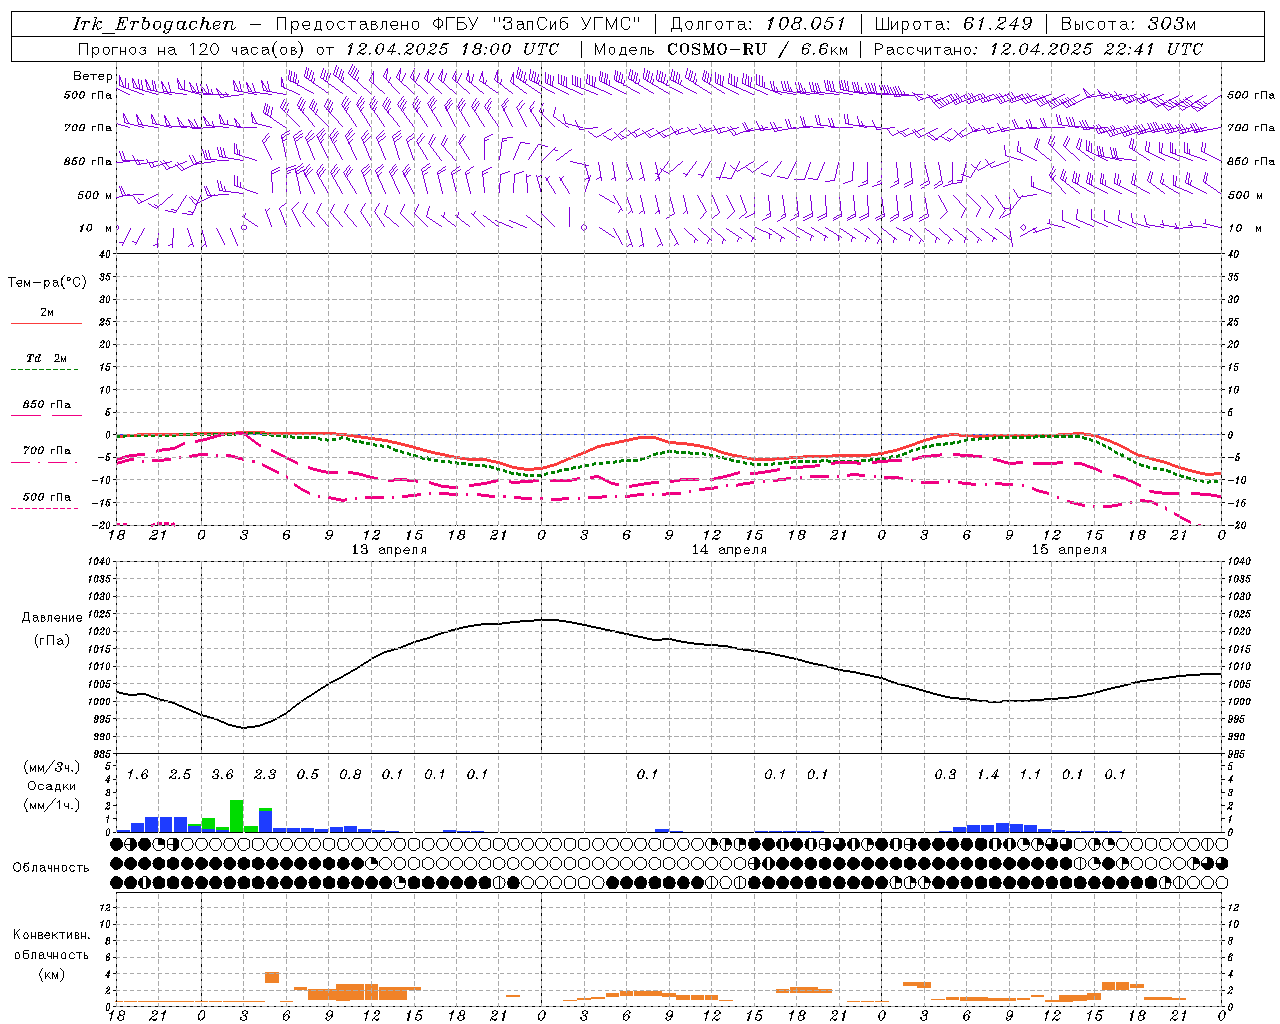This screenshot has width=1280, height=1024.
Task: Click the "(мм/1ч.)" units label
Action: [52, 805]
